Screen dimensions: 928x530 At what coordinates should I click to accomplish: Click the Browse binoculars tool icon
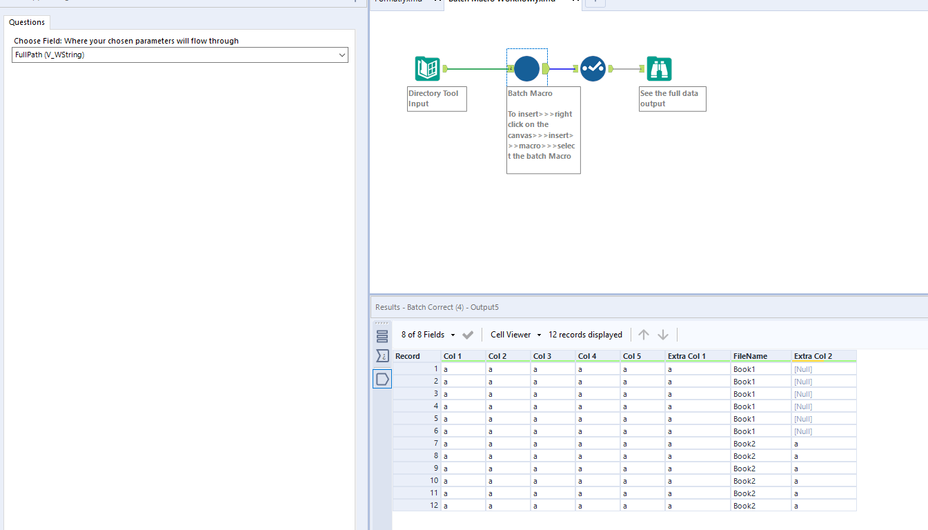click(x=659, y=68)
